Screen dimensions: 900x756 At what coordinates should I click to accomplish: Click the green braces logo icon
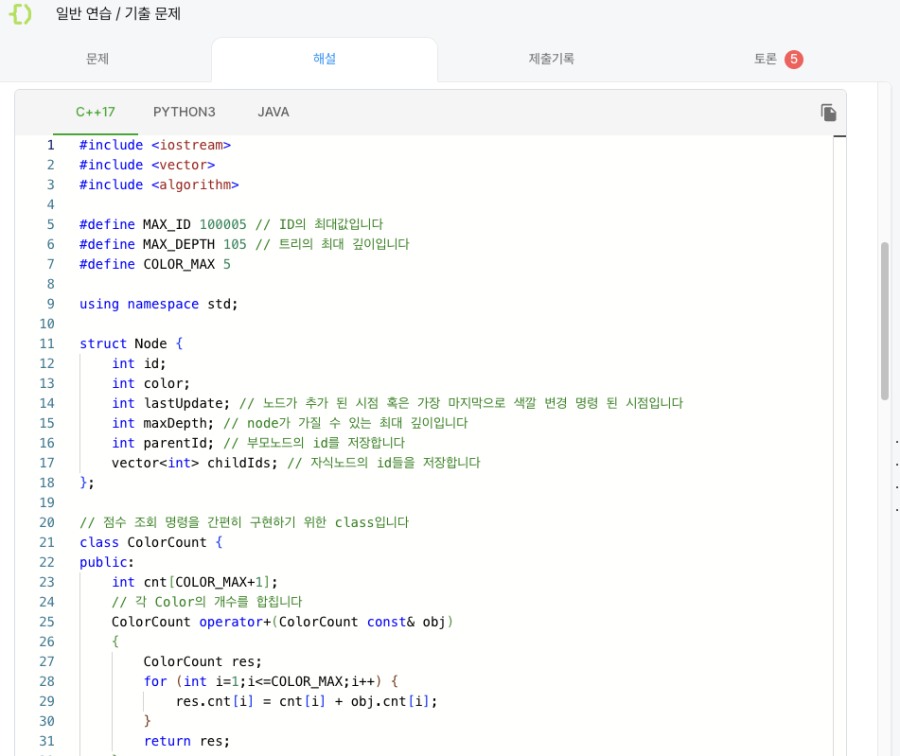click(21, 13)
